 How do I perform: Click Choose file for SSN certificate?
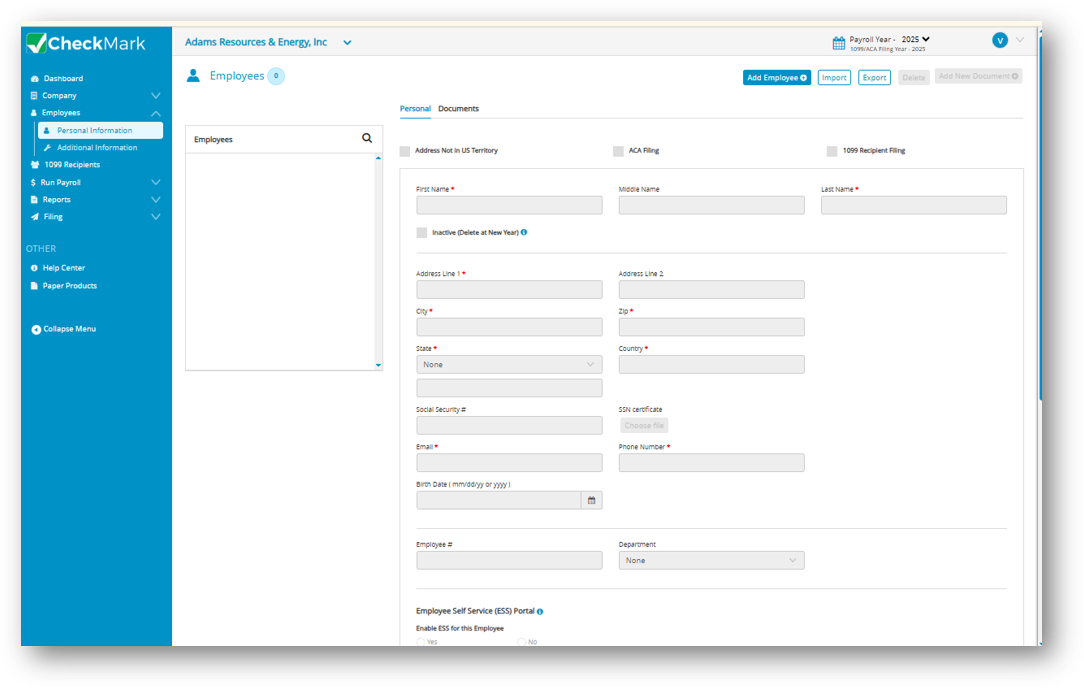(644, 426)
